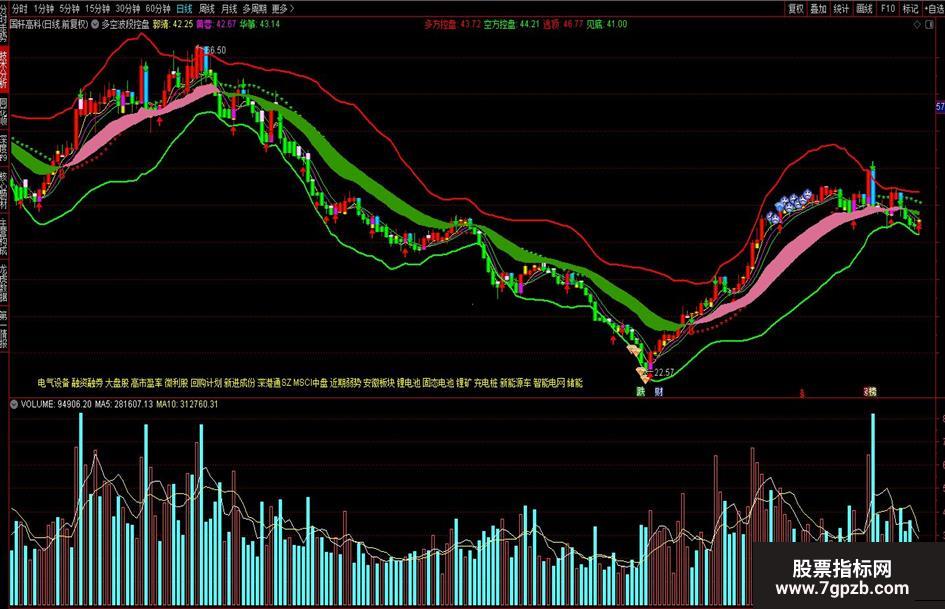Select the 30分钟 period tab

[127, 8]
